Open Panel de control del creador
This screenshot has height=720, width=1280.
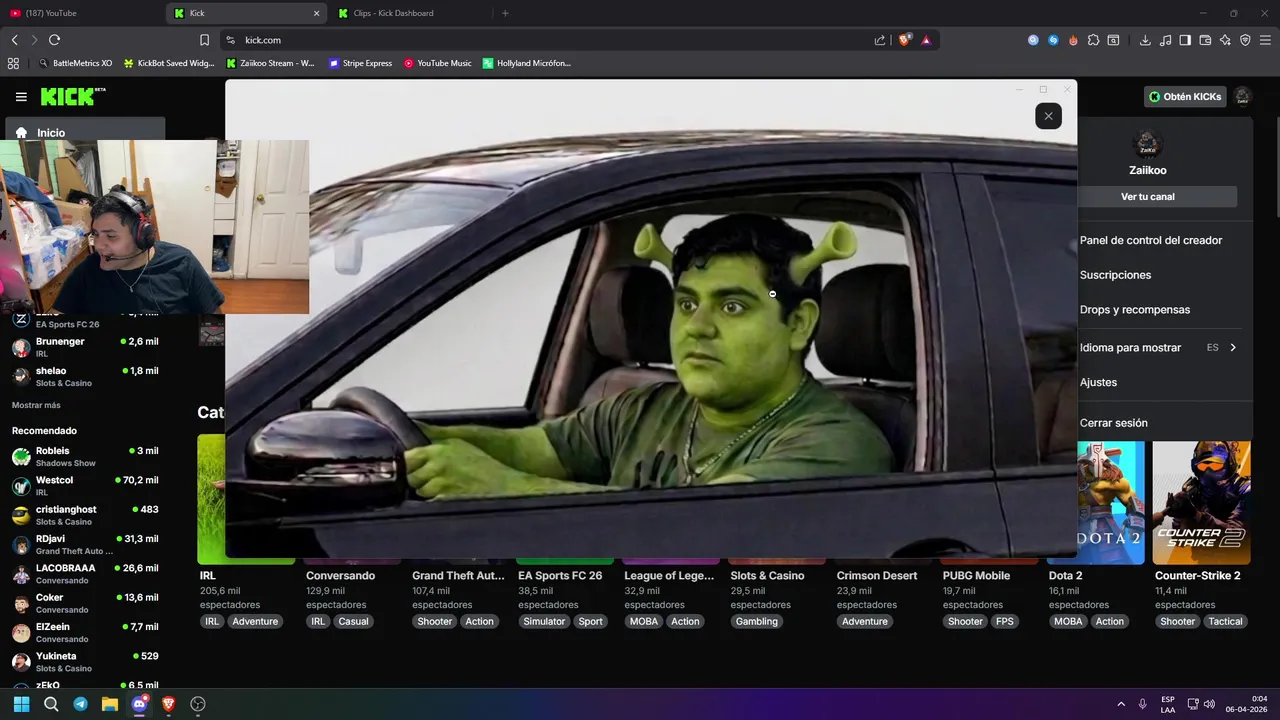[1151, 240]
